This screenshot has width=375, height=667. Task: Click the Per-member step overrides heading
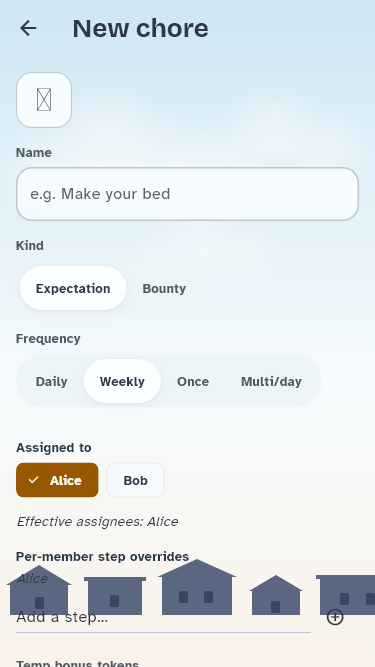[x=102, y=556]
